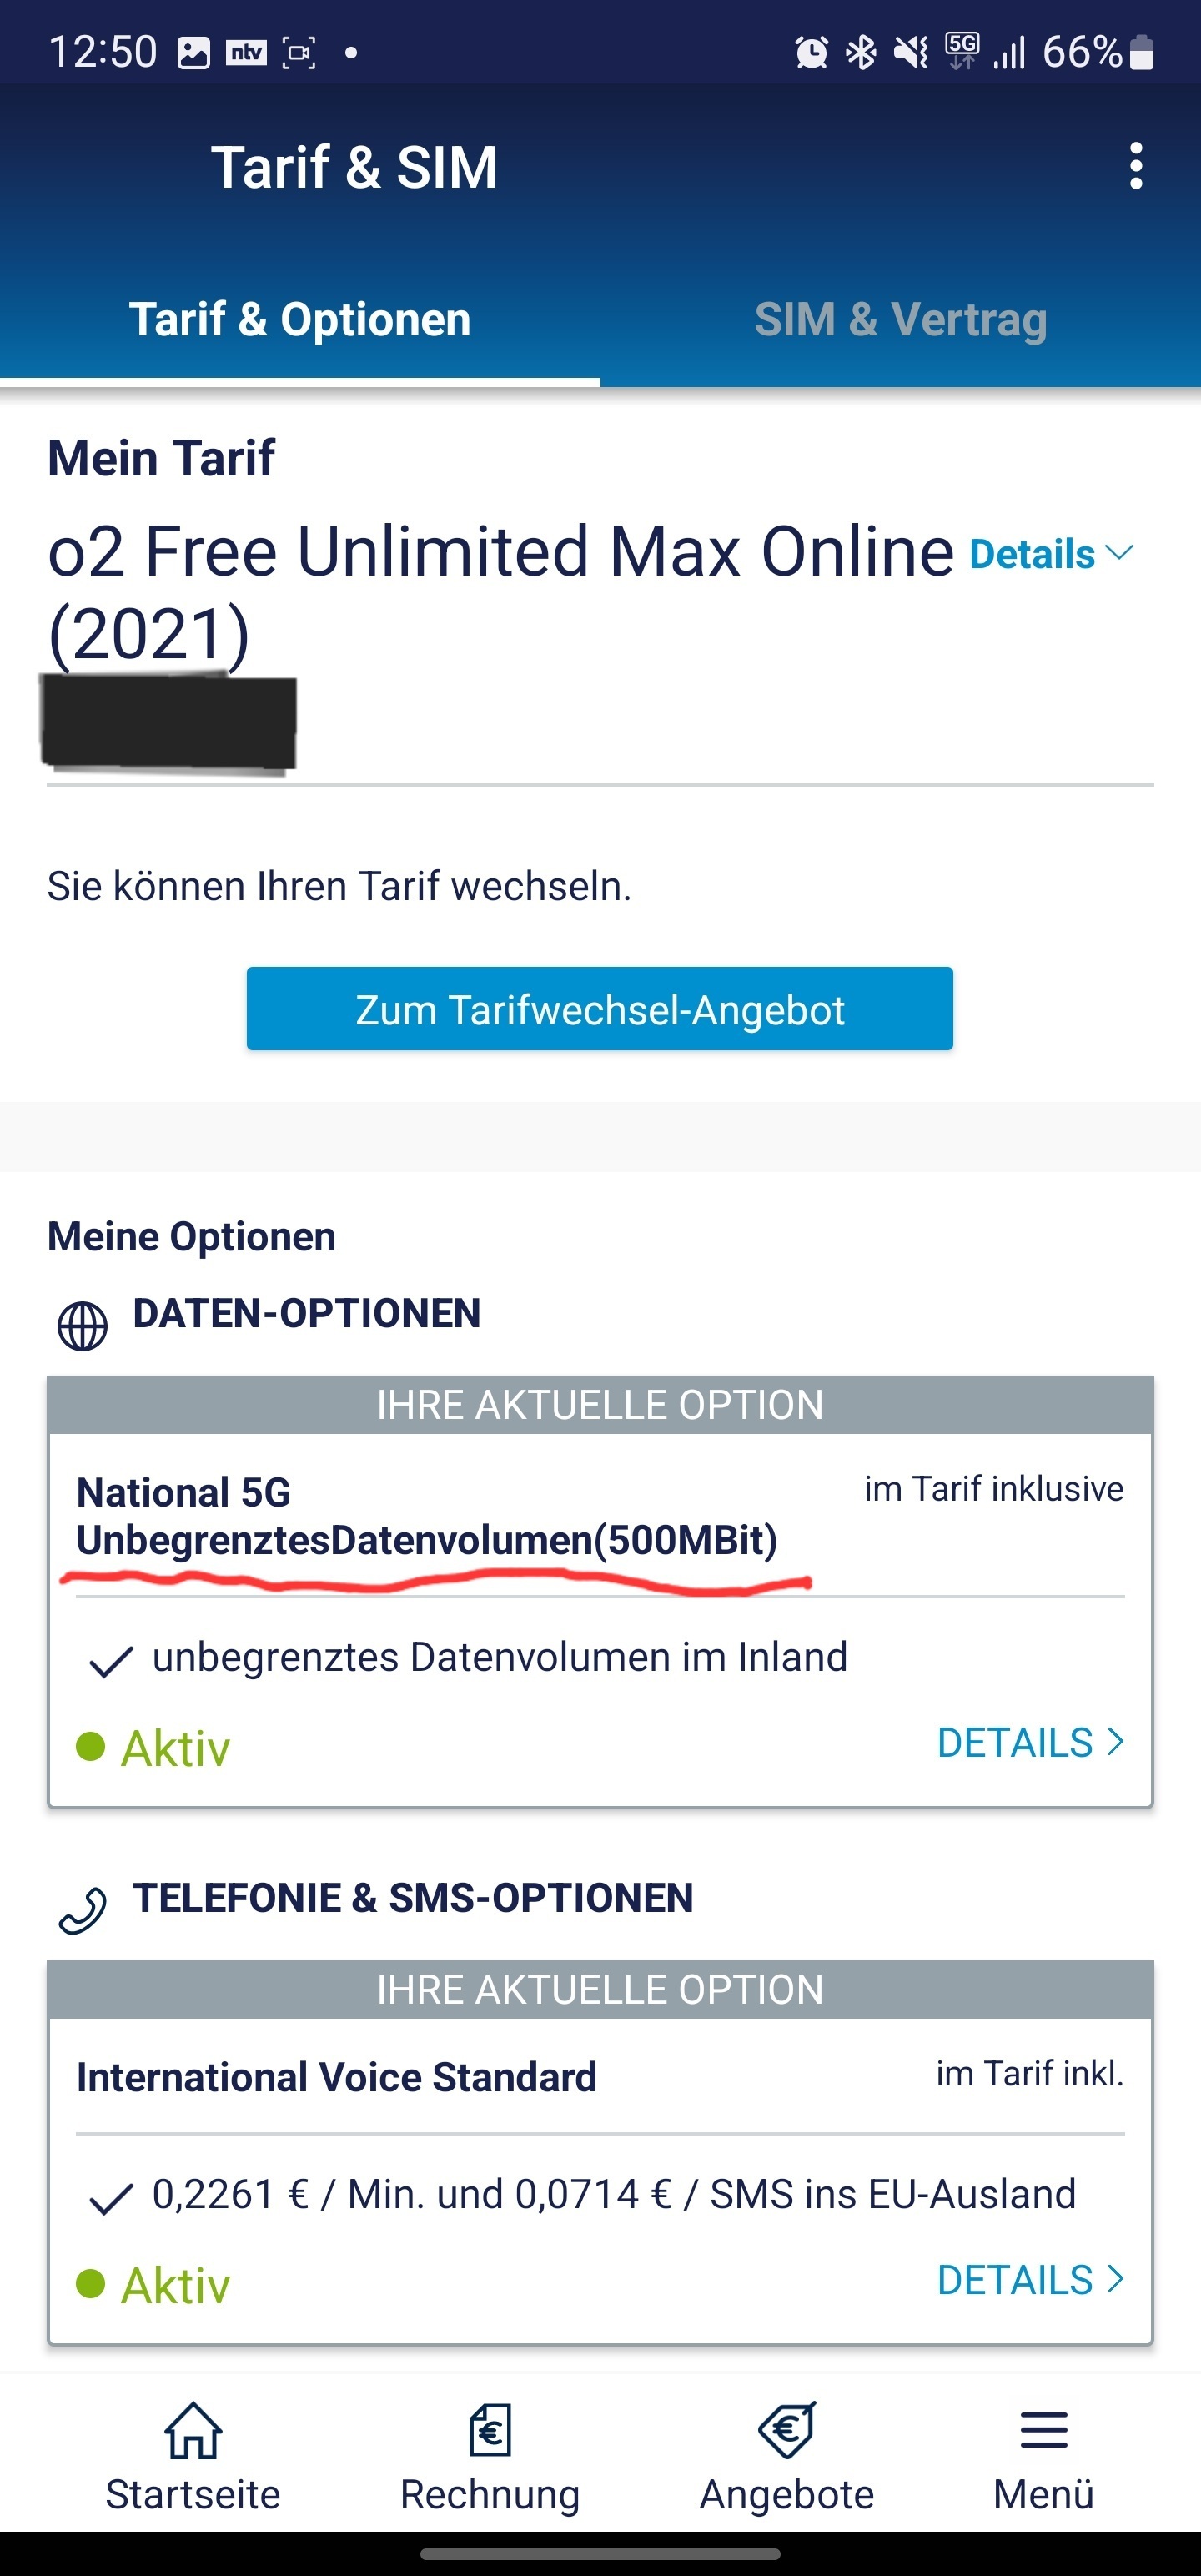Tap the Angebote offers tag icon
1201x2576 pixels.
[x=787, y=2430]
